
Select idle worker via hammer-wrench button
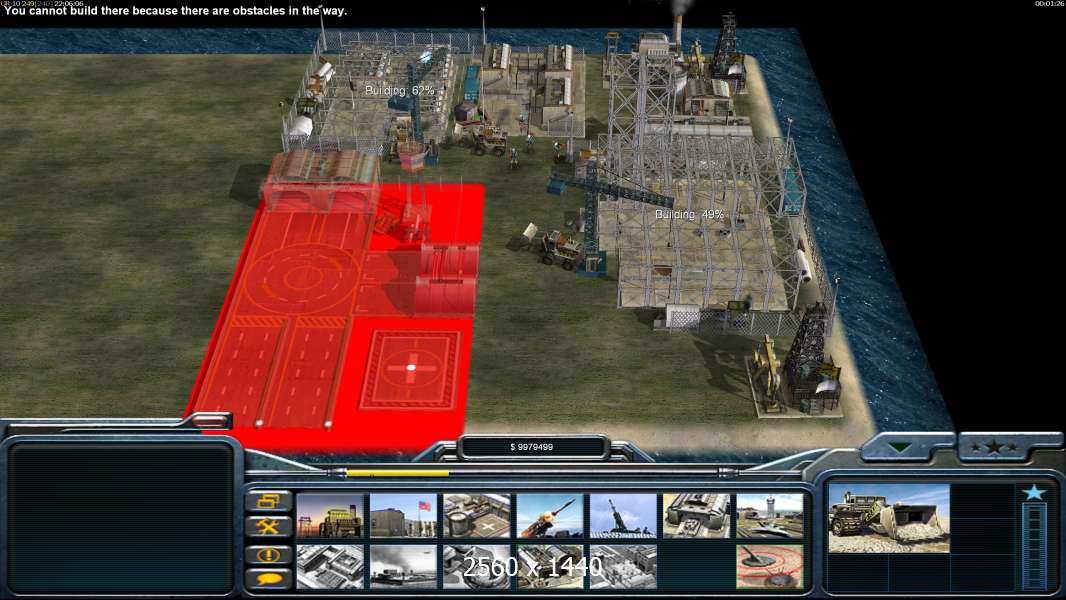[x=269, y=527]
